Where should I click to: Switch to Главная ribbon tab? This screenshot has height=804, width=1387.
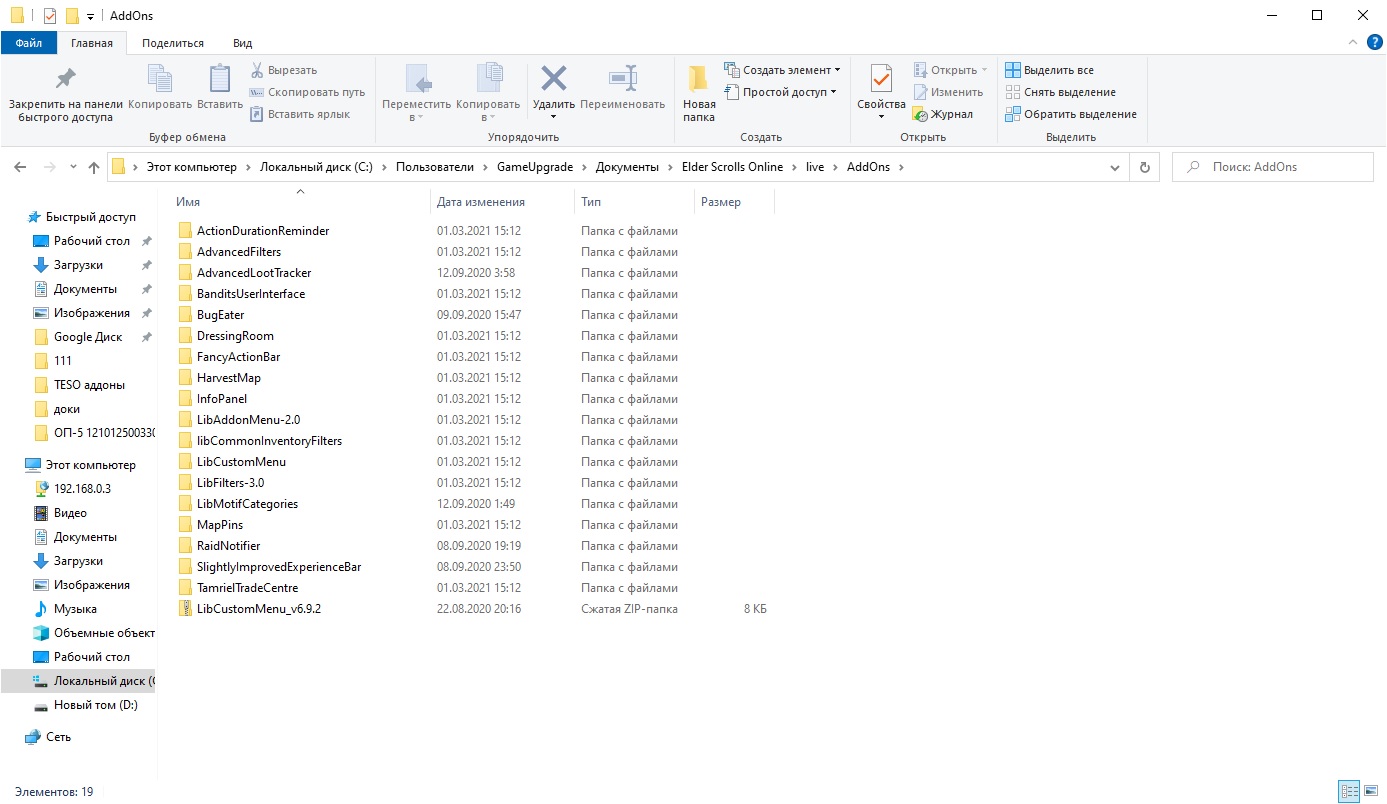(92, 43)
